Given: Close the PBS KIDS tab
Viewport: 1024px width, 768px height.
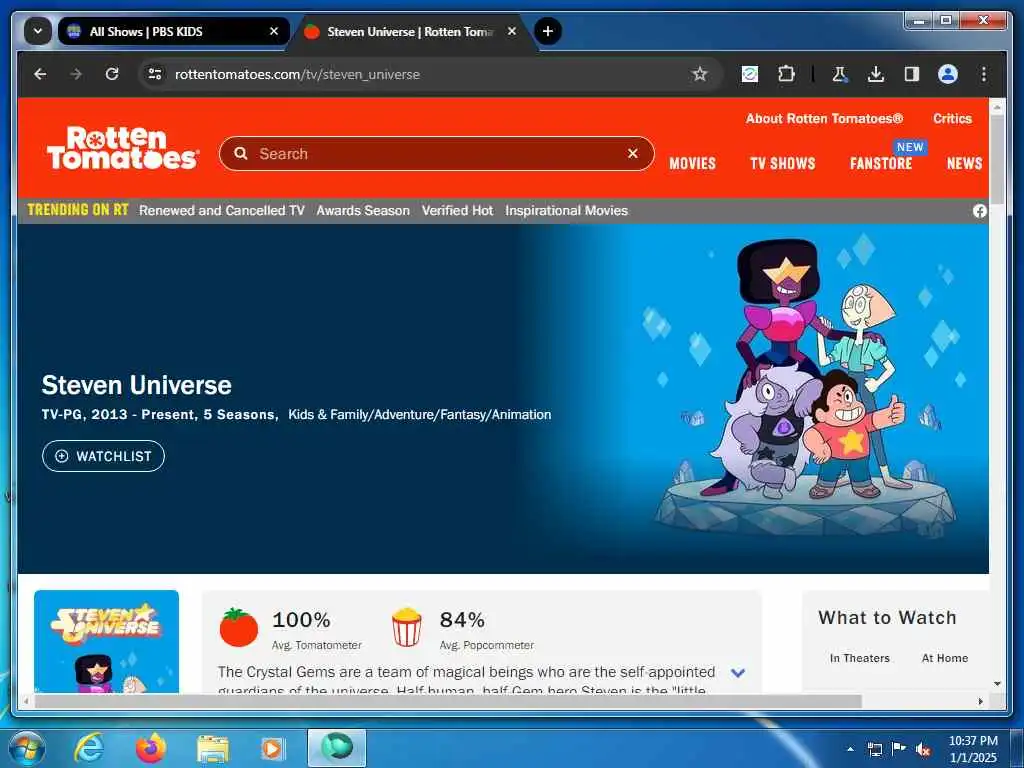Looking at the screenshot, I should pos(274,31).
